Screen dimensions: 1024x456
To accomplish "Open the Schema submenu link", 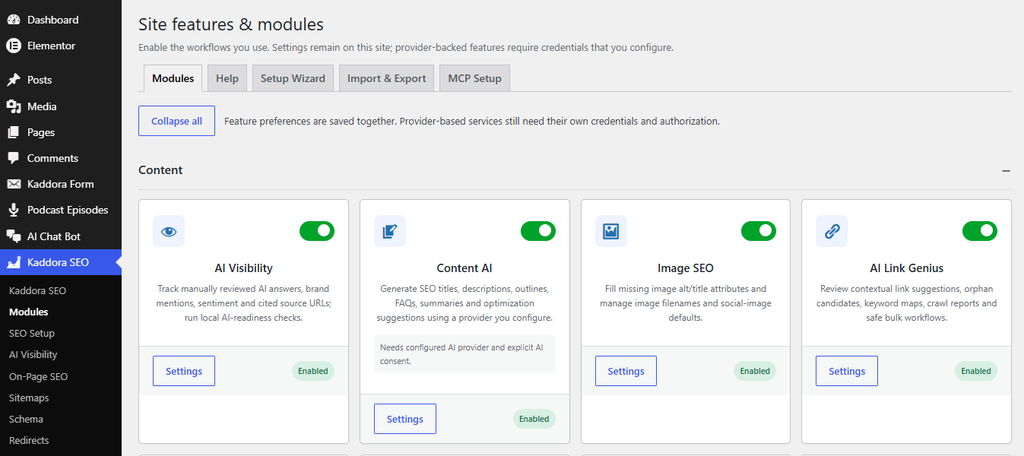I will click(x=26, y=419).
